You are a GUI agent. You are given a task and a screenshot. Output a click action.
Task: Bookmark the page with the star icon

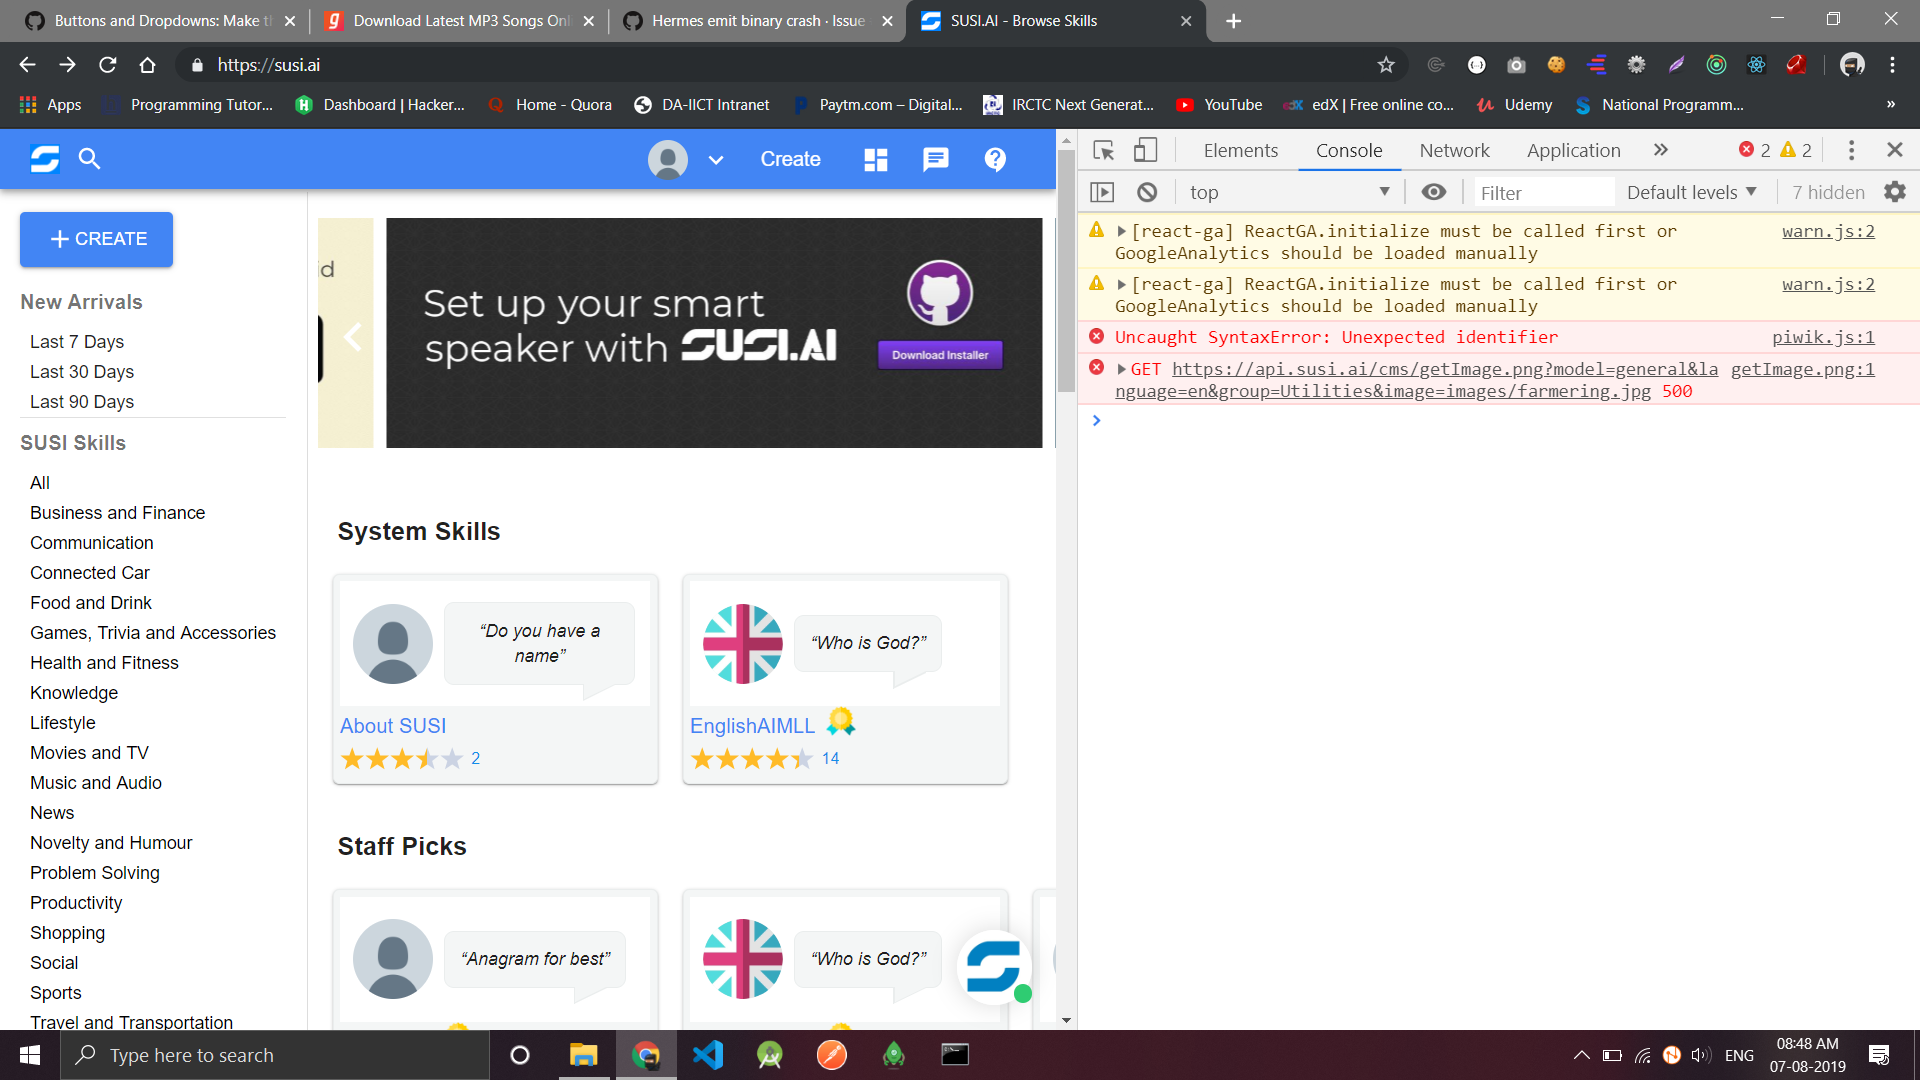pos(1386,65)
